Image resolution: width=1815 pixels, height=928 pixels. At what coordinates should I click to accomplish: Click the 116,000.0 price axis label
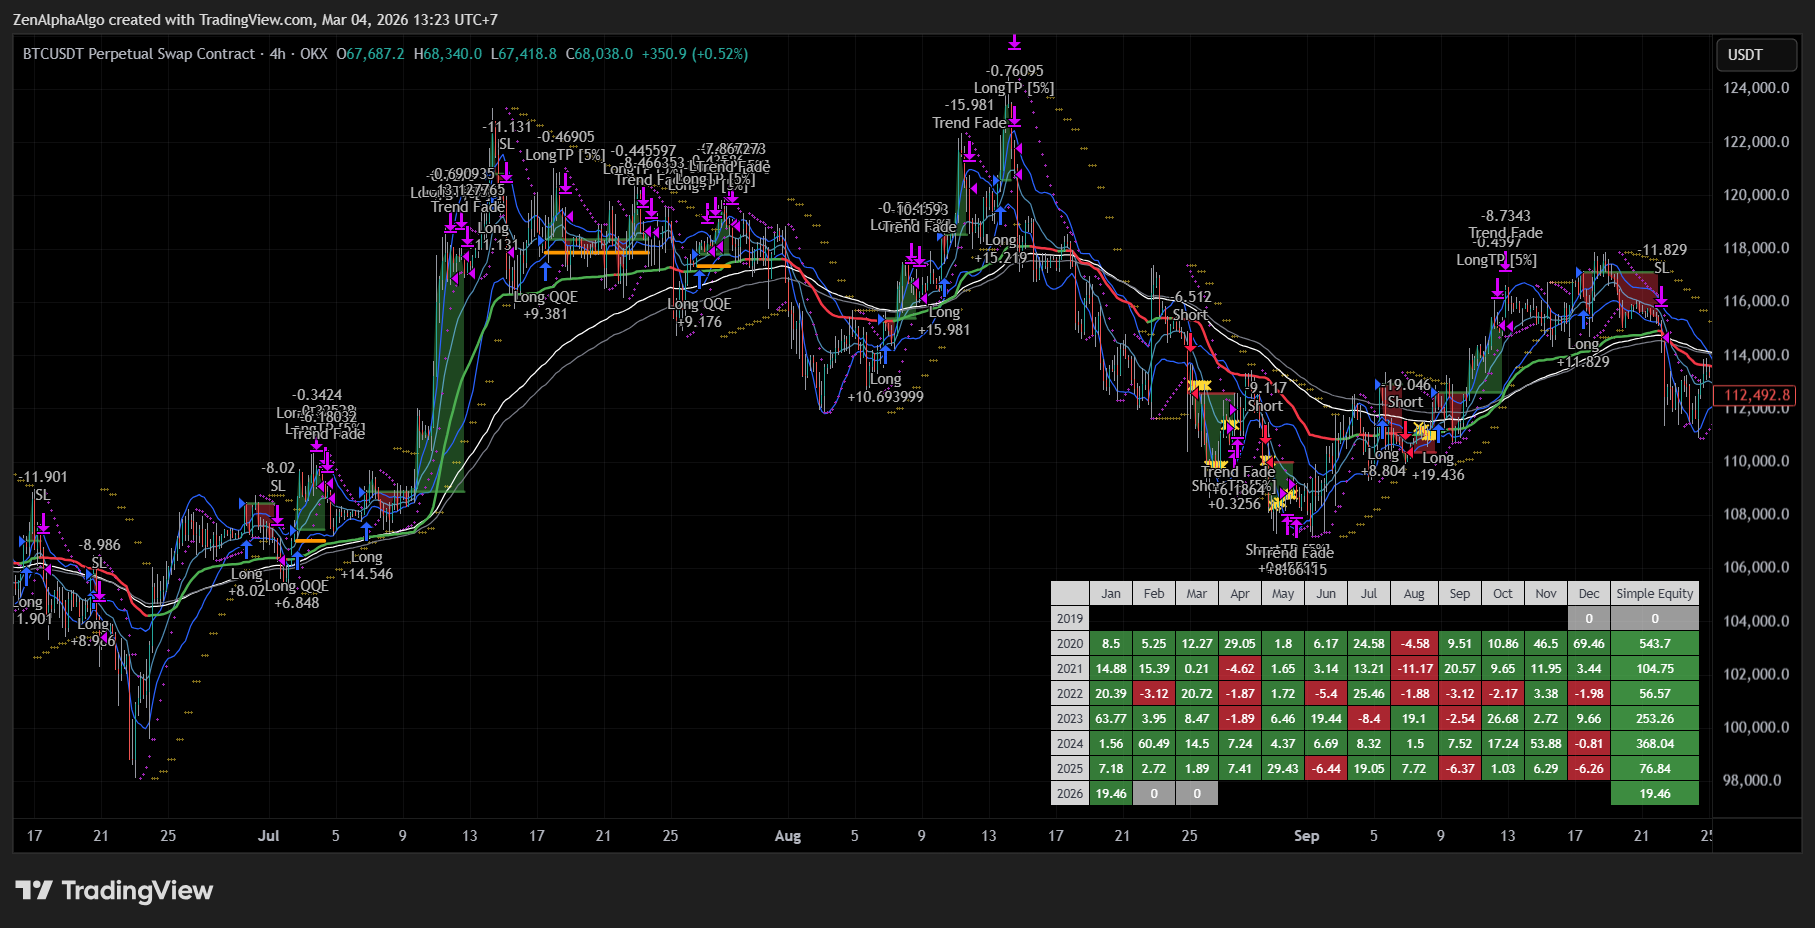pos(1756,301)
